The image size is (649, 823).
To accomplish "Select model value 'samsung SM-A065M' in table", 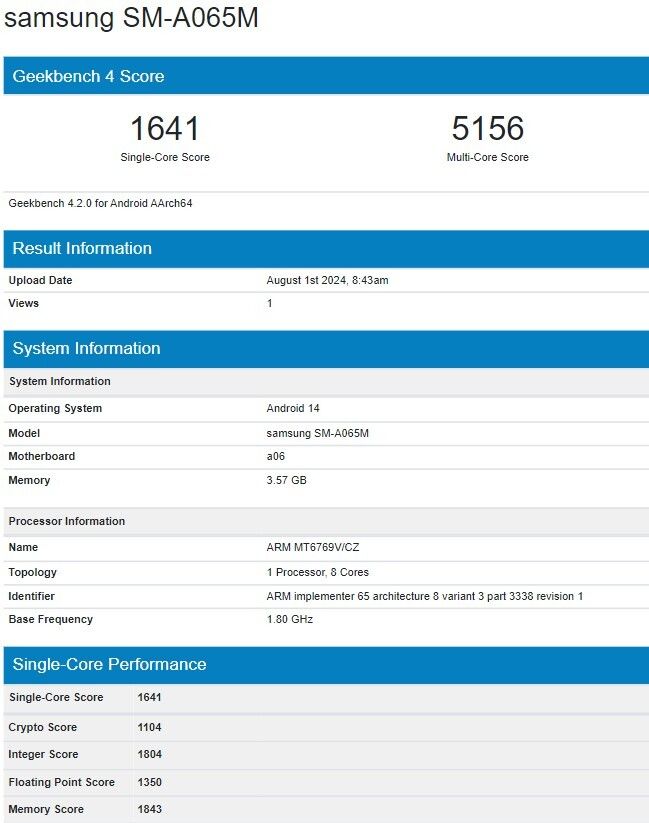I will 318,433.
